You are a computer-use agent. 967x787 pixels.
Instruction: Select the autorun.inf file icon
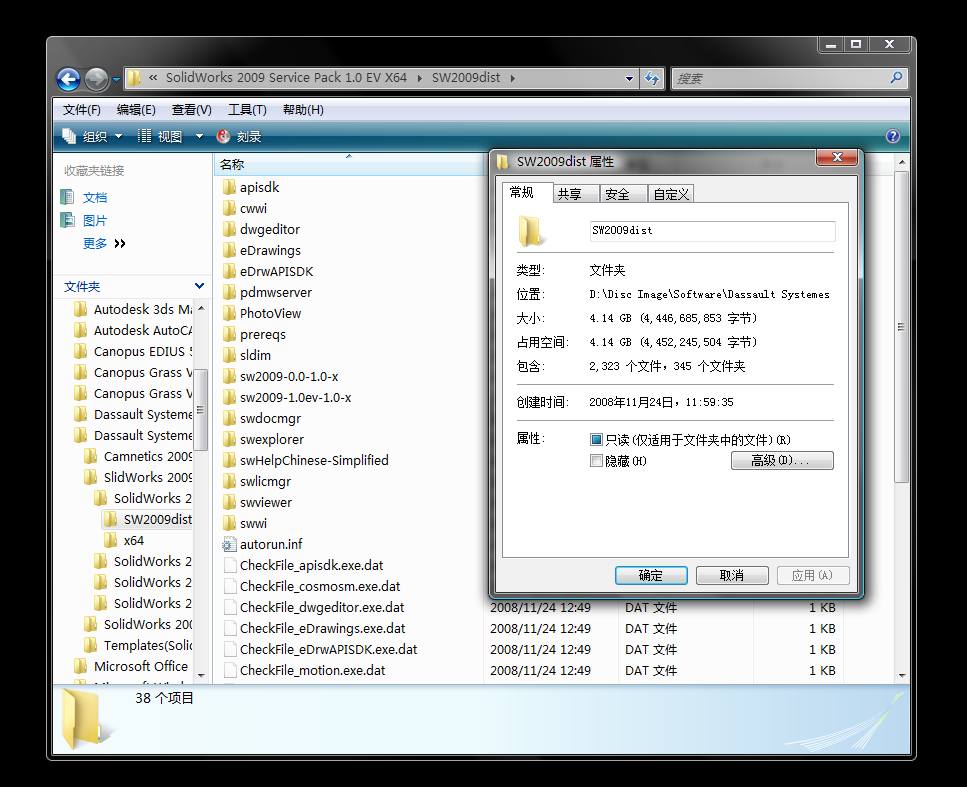(229, 544)
